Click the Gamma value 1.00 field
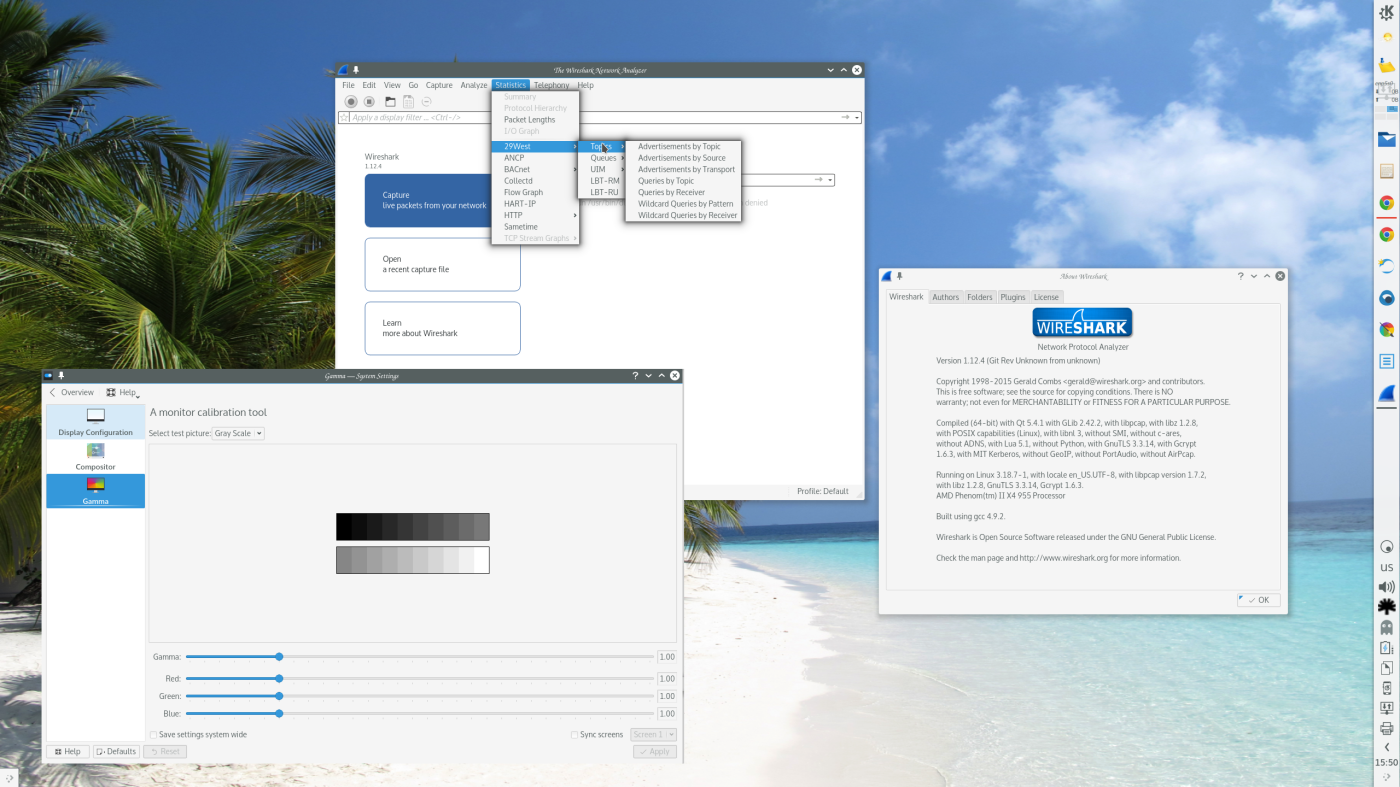Viewport: 1400px width, 787px height. (667, 657)
